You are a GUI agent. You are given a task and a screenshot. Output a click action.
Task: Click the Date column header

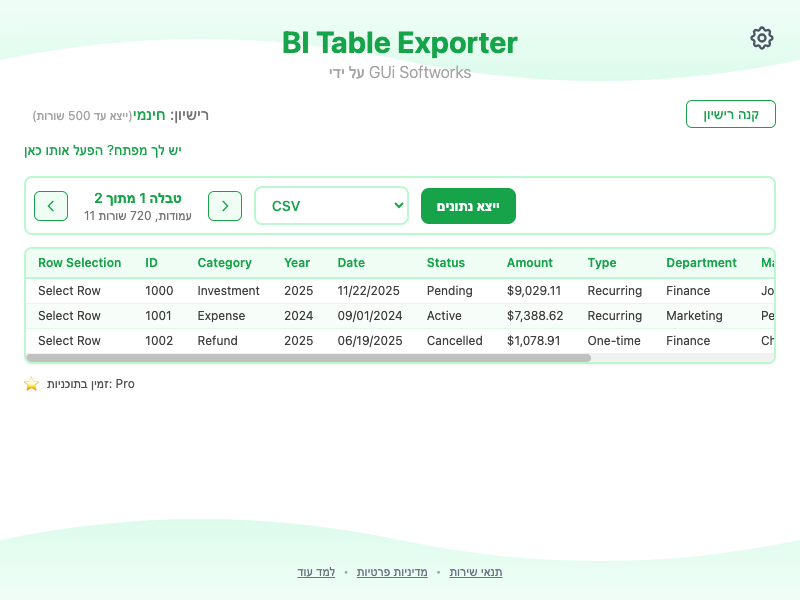351,263
